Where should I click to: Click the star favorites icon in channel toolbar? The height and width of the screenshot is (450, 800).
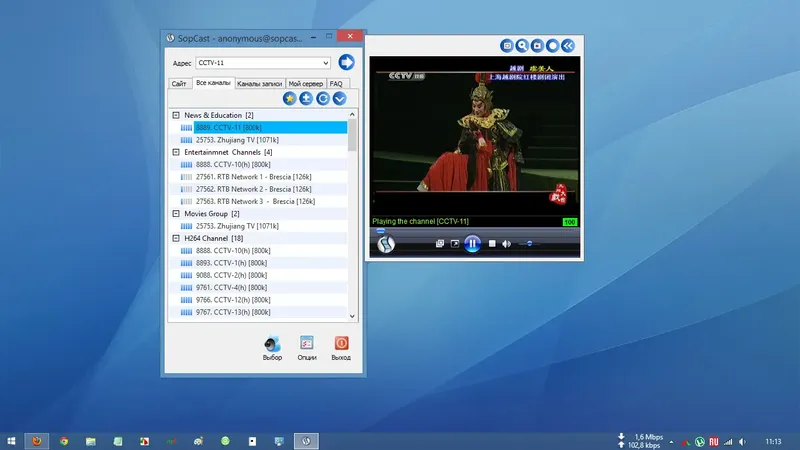[289, 98]
